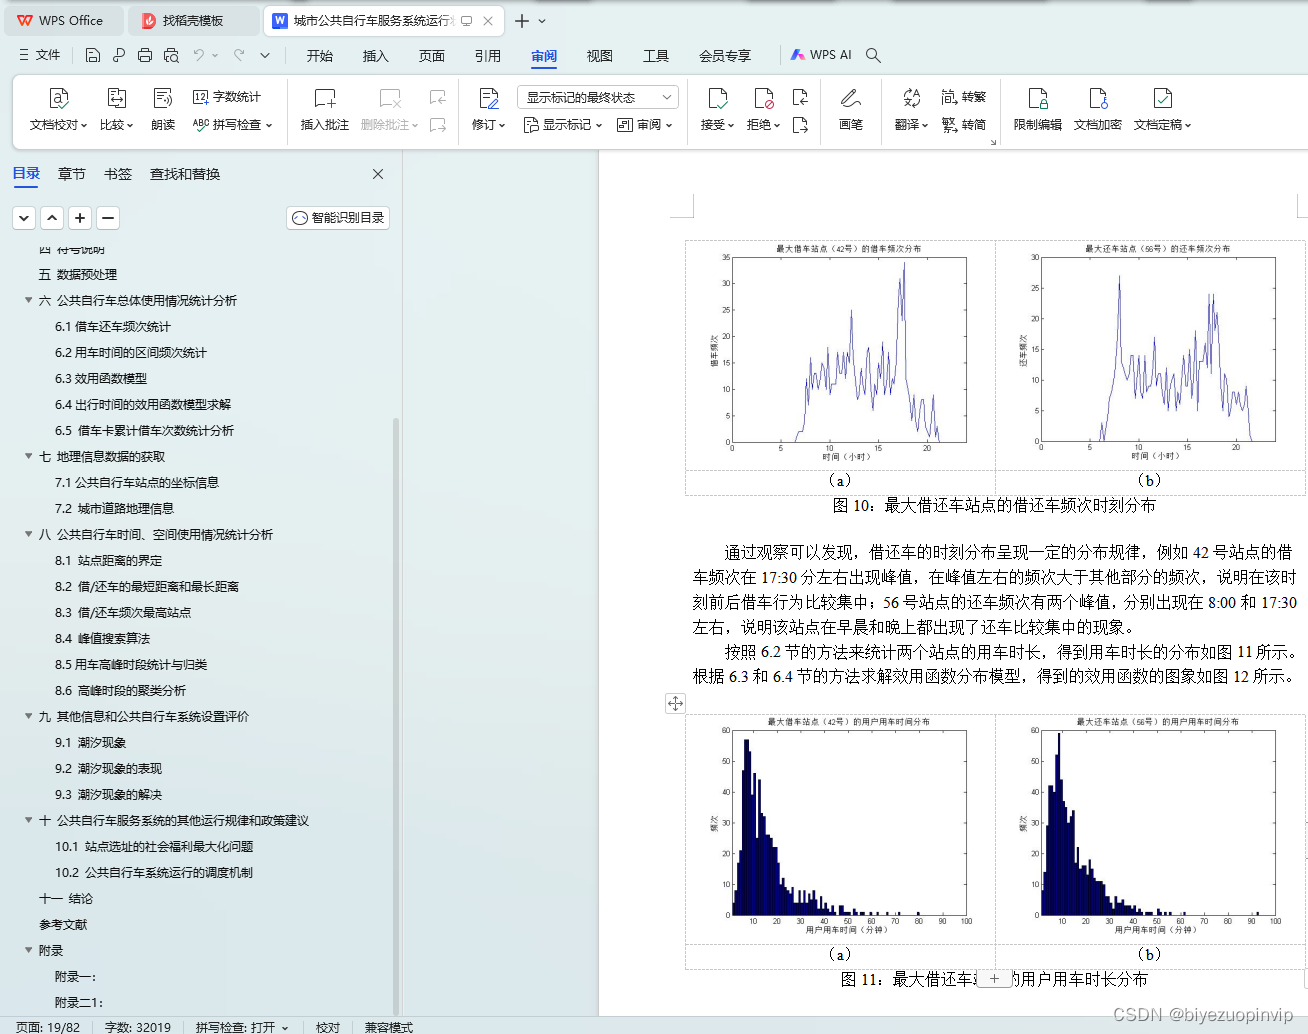Switch to the 视图 ribbon tab
This screenshot has height=1034, width=1308.
tap(600, 56)
